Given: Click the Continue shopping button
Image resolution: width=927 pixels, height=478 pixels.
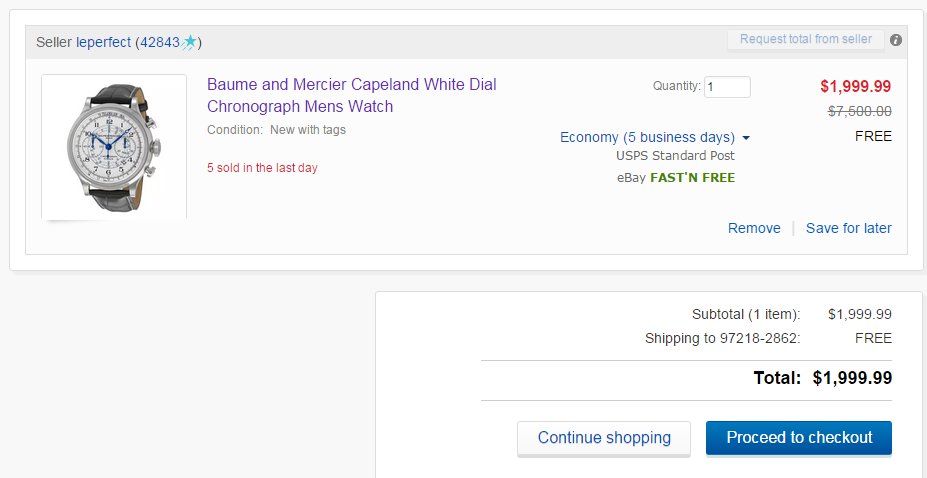Looking at the screenshot, I should 604,438.
